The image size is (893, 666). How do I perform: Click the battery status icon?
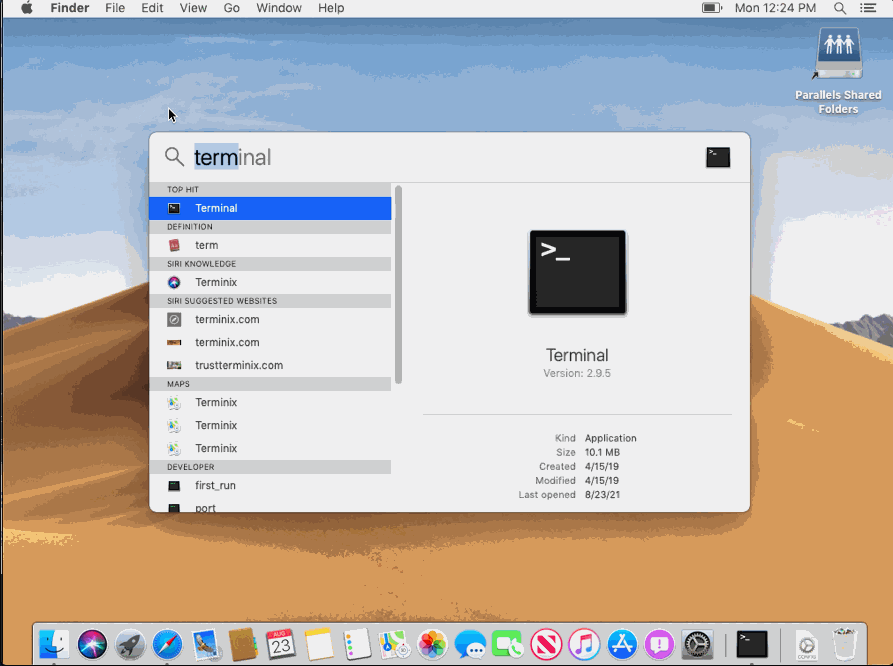711,8
